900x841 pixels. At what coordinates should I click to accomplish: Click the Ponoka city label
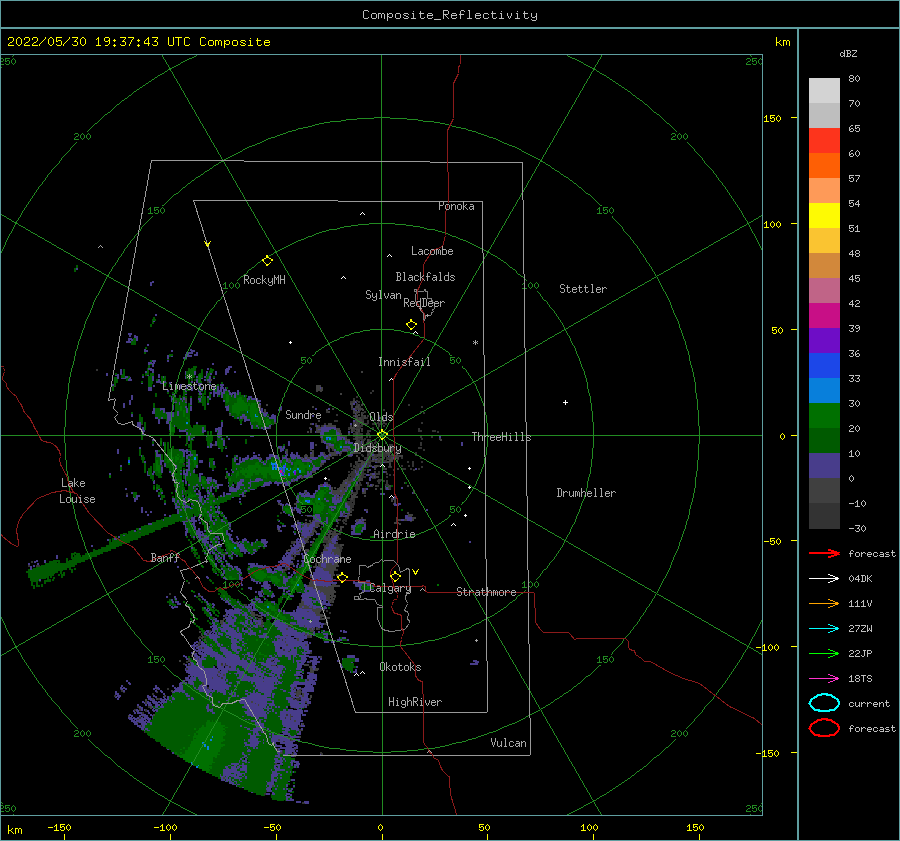point(456,206)
